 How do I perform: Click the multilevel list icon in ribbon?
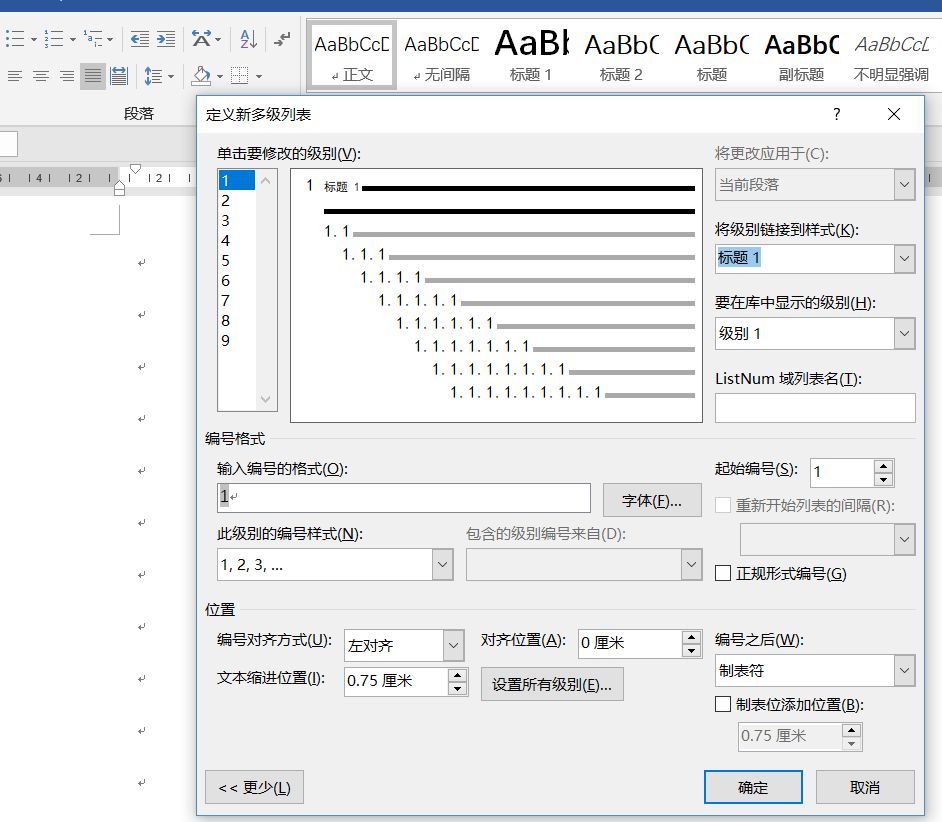point(93,39)
